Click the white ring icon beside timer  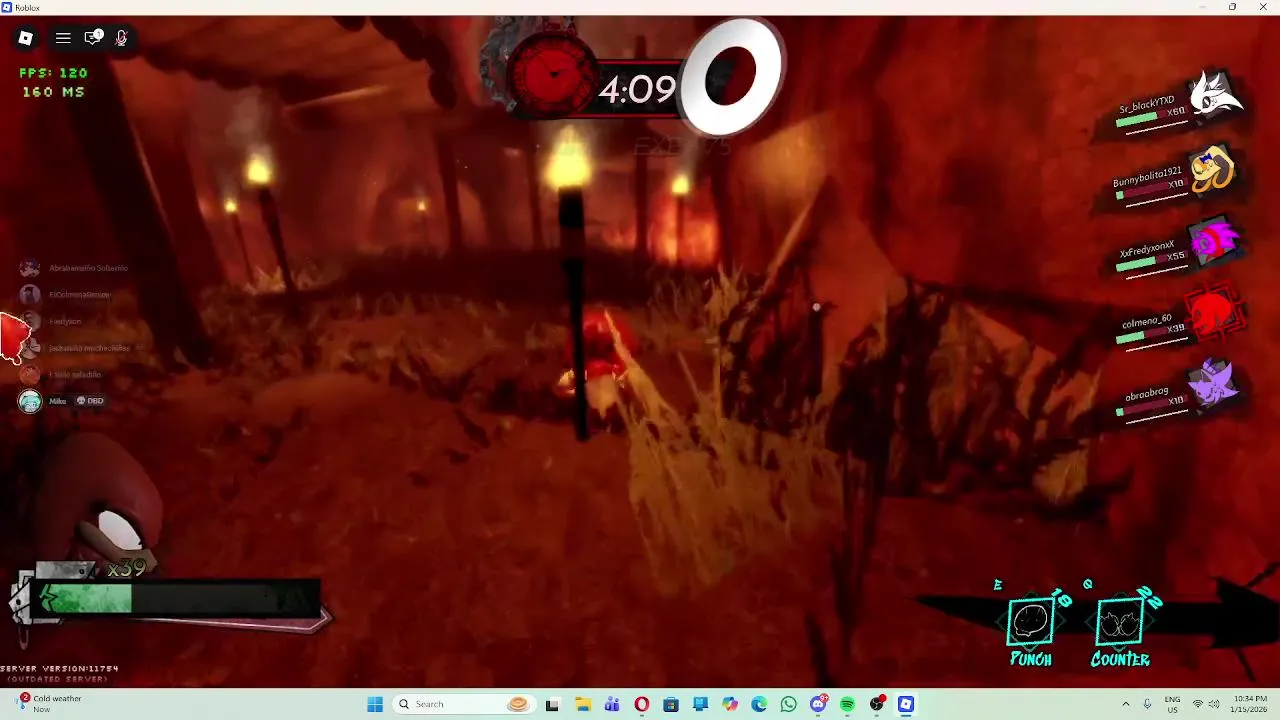pyautogui.click(x=734, y=78)
